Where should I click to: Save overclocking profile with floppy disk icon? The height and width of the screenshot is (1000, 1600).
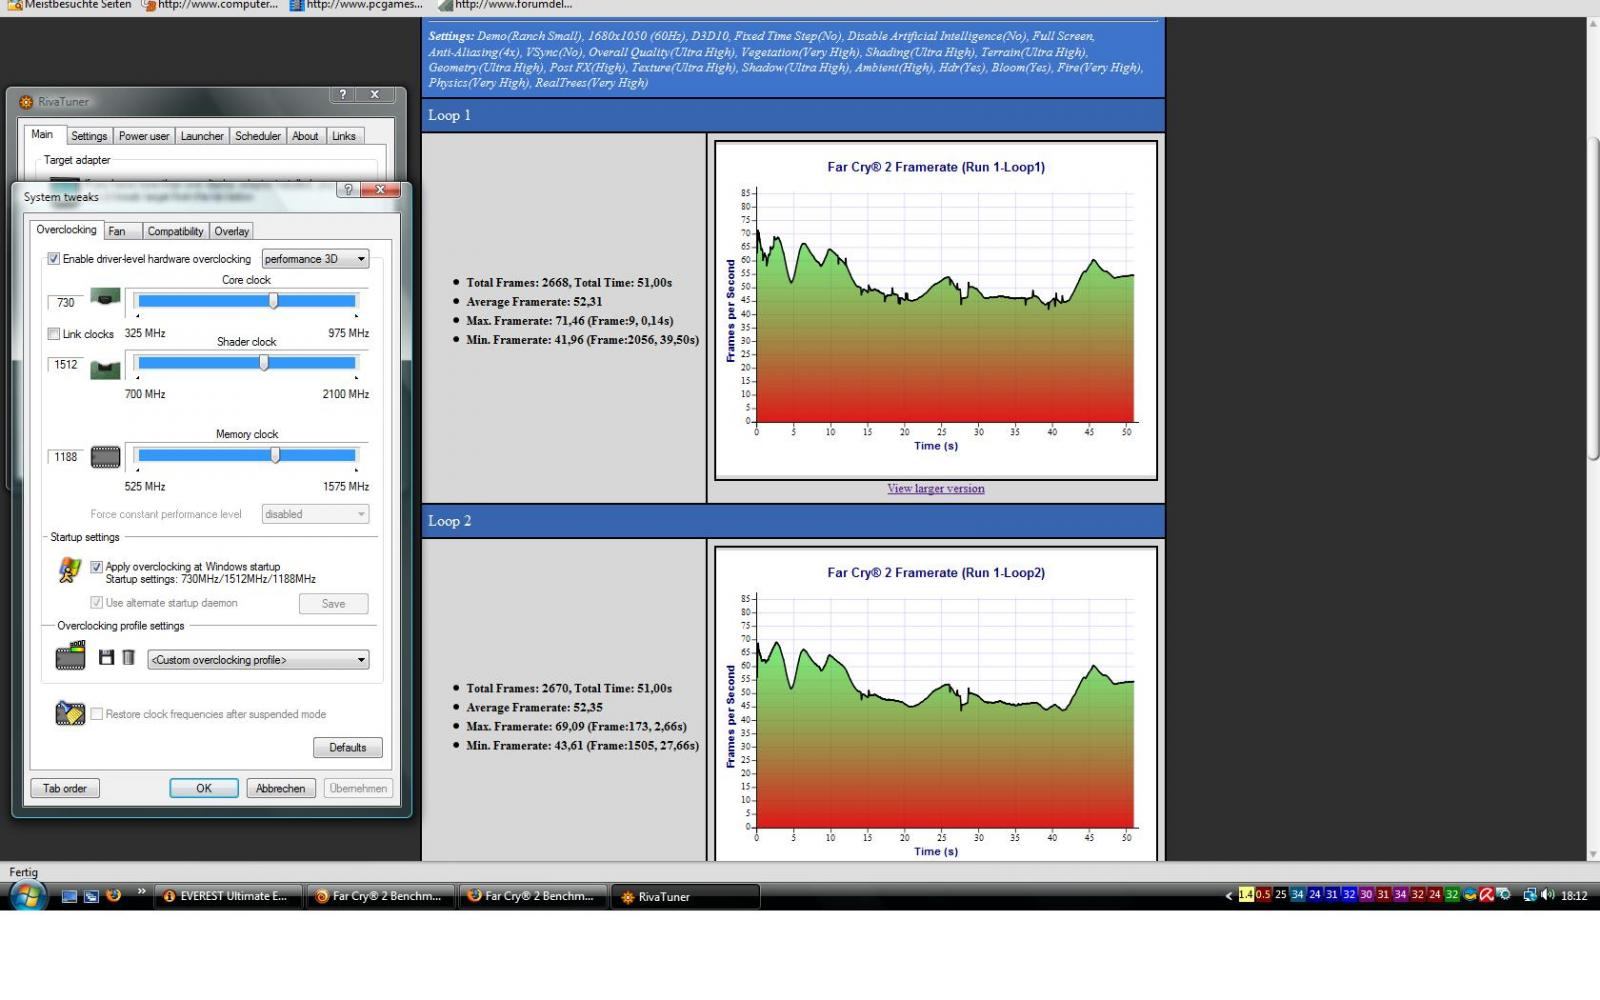click(106, 657)
